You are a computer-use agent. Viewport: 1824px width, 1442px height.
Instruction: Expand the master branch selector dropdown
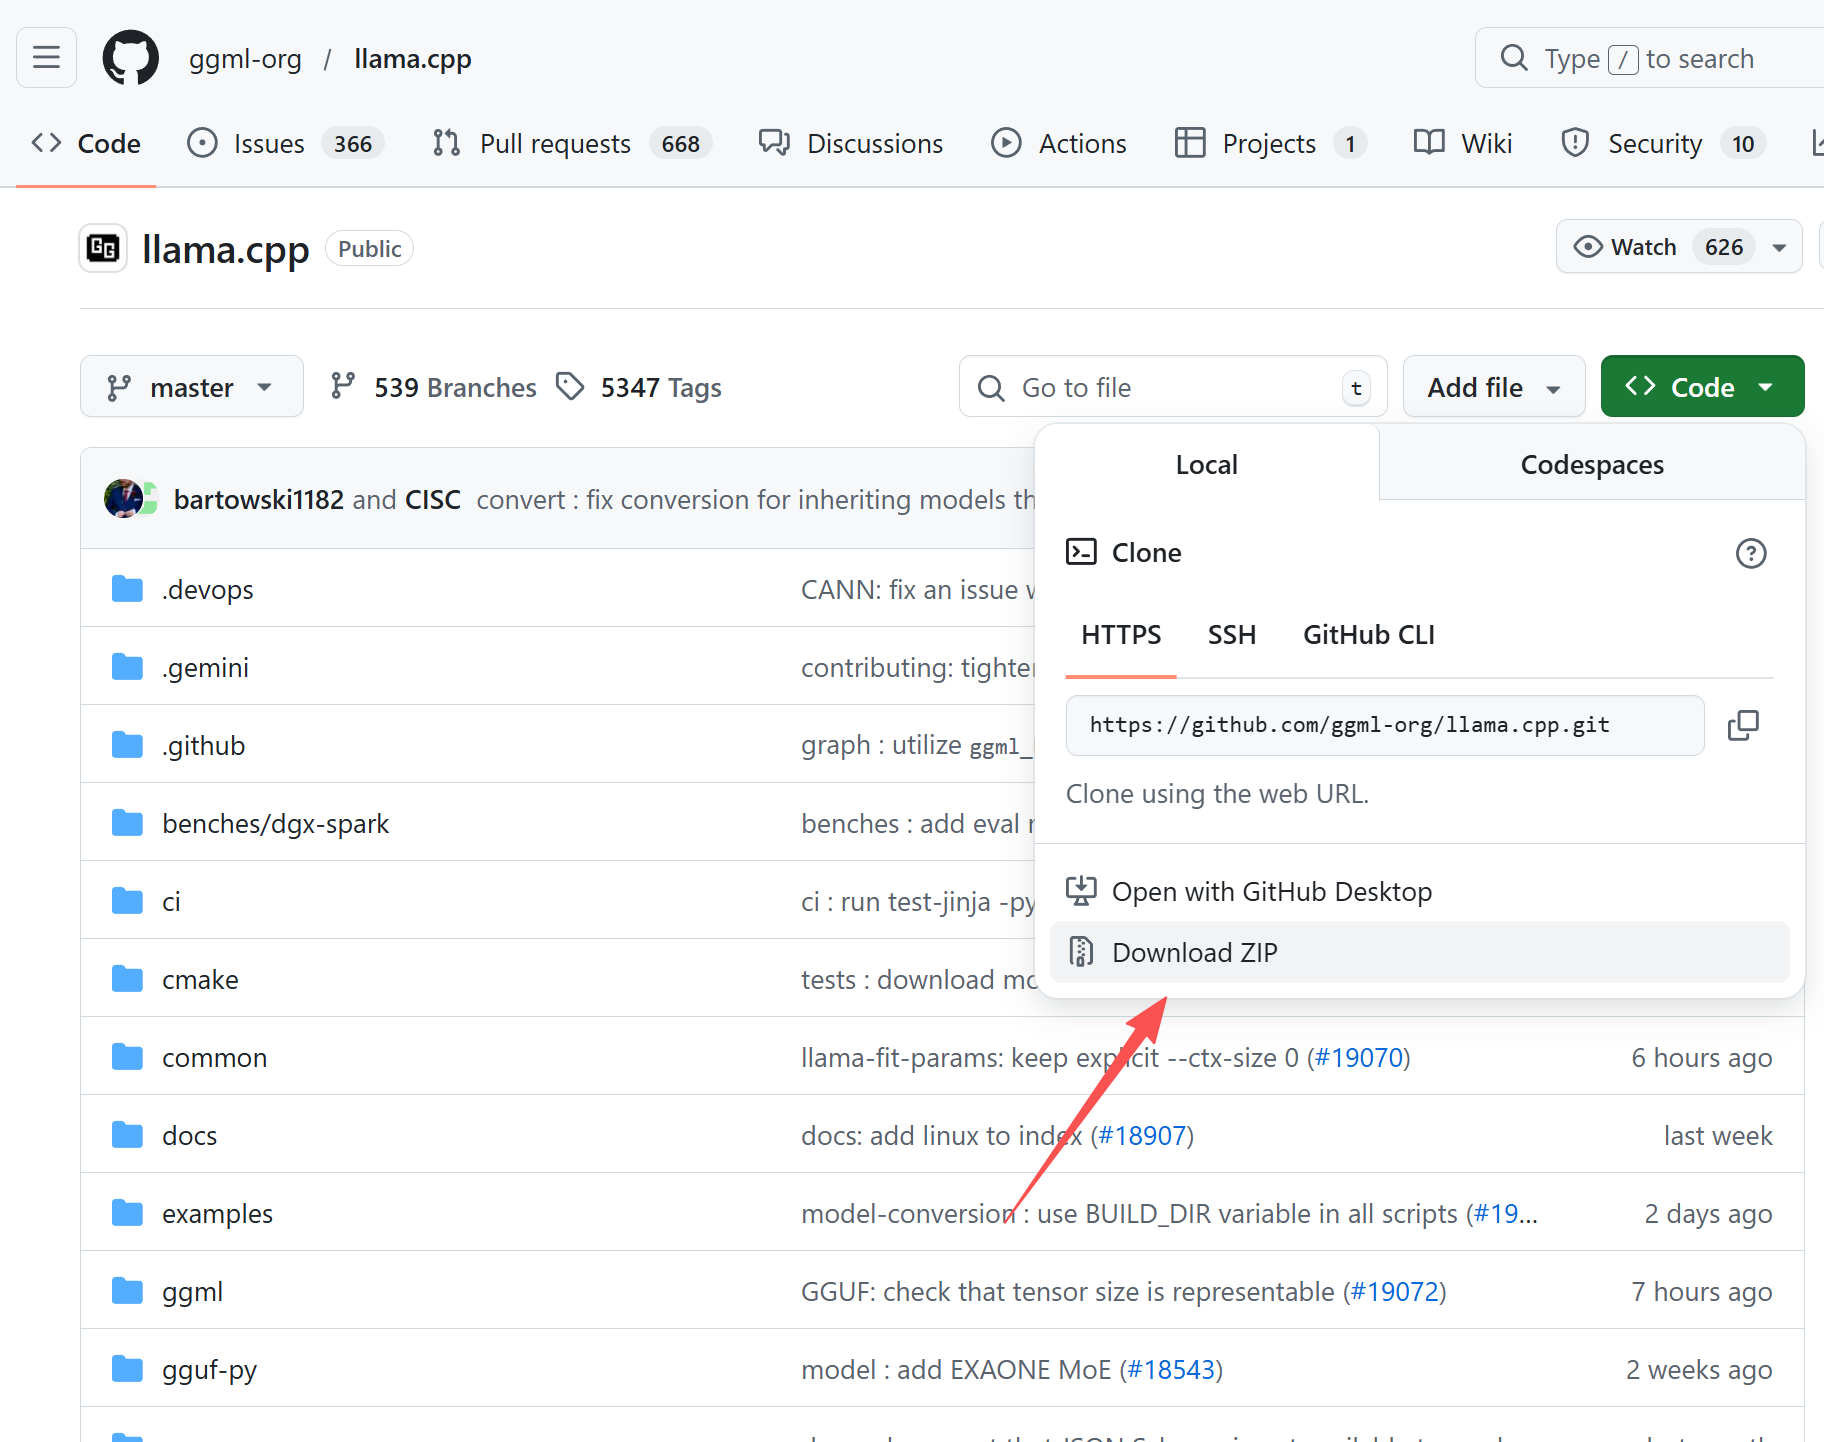click(x=192, y=386)
